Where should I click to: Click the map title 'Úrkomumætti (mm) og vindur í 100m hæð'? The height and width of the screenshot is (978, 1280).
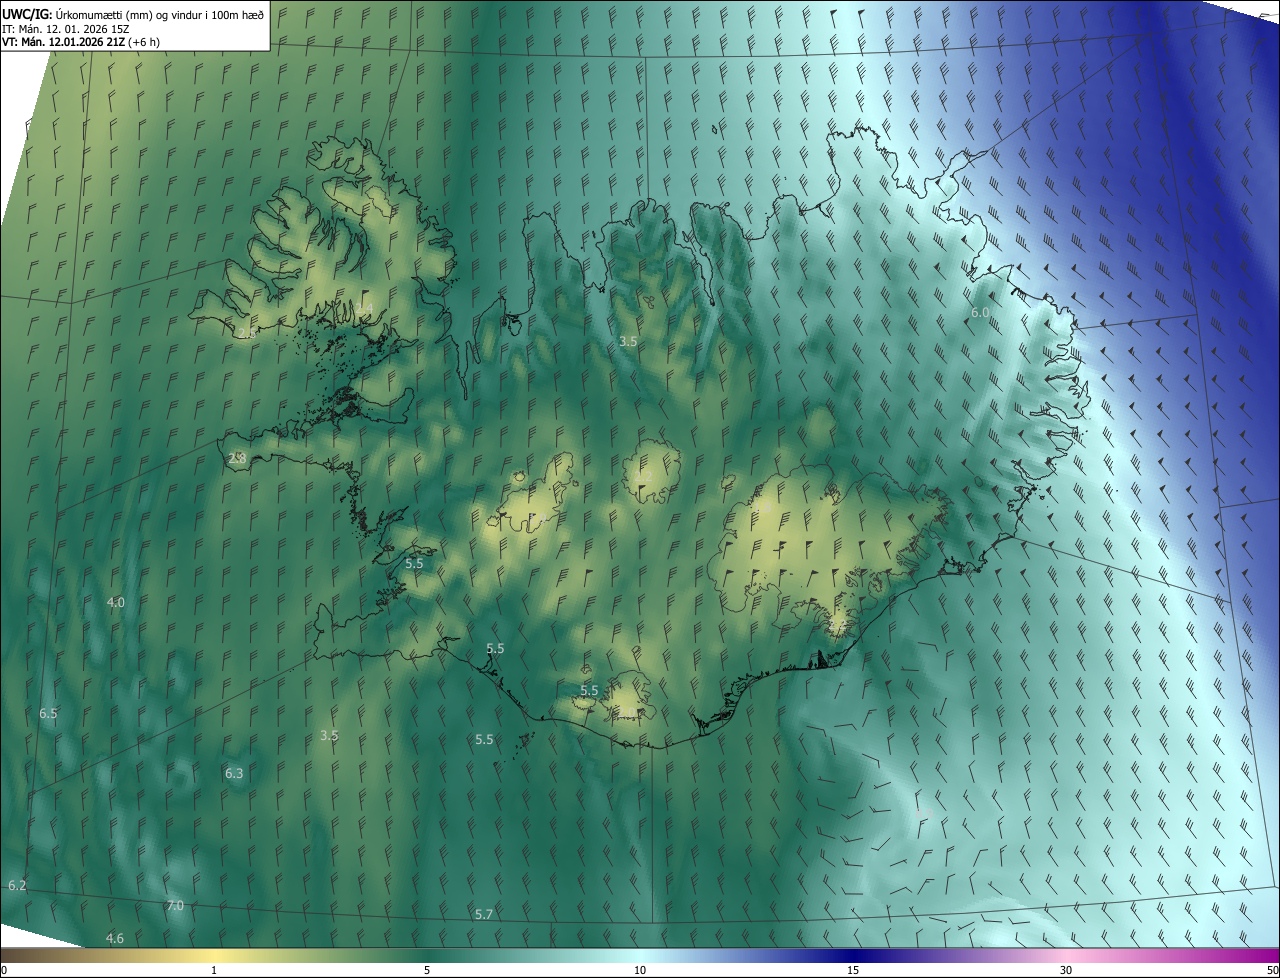(159, 14)
